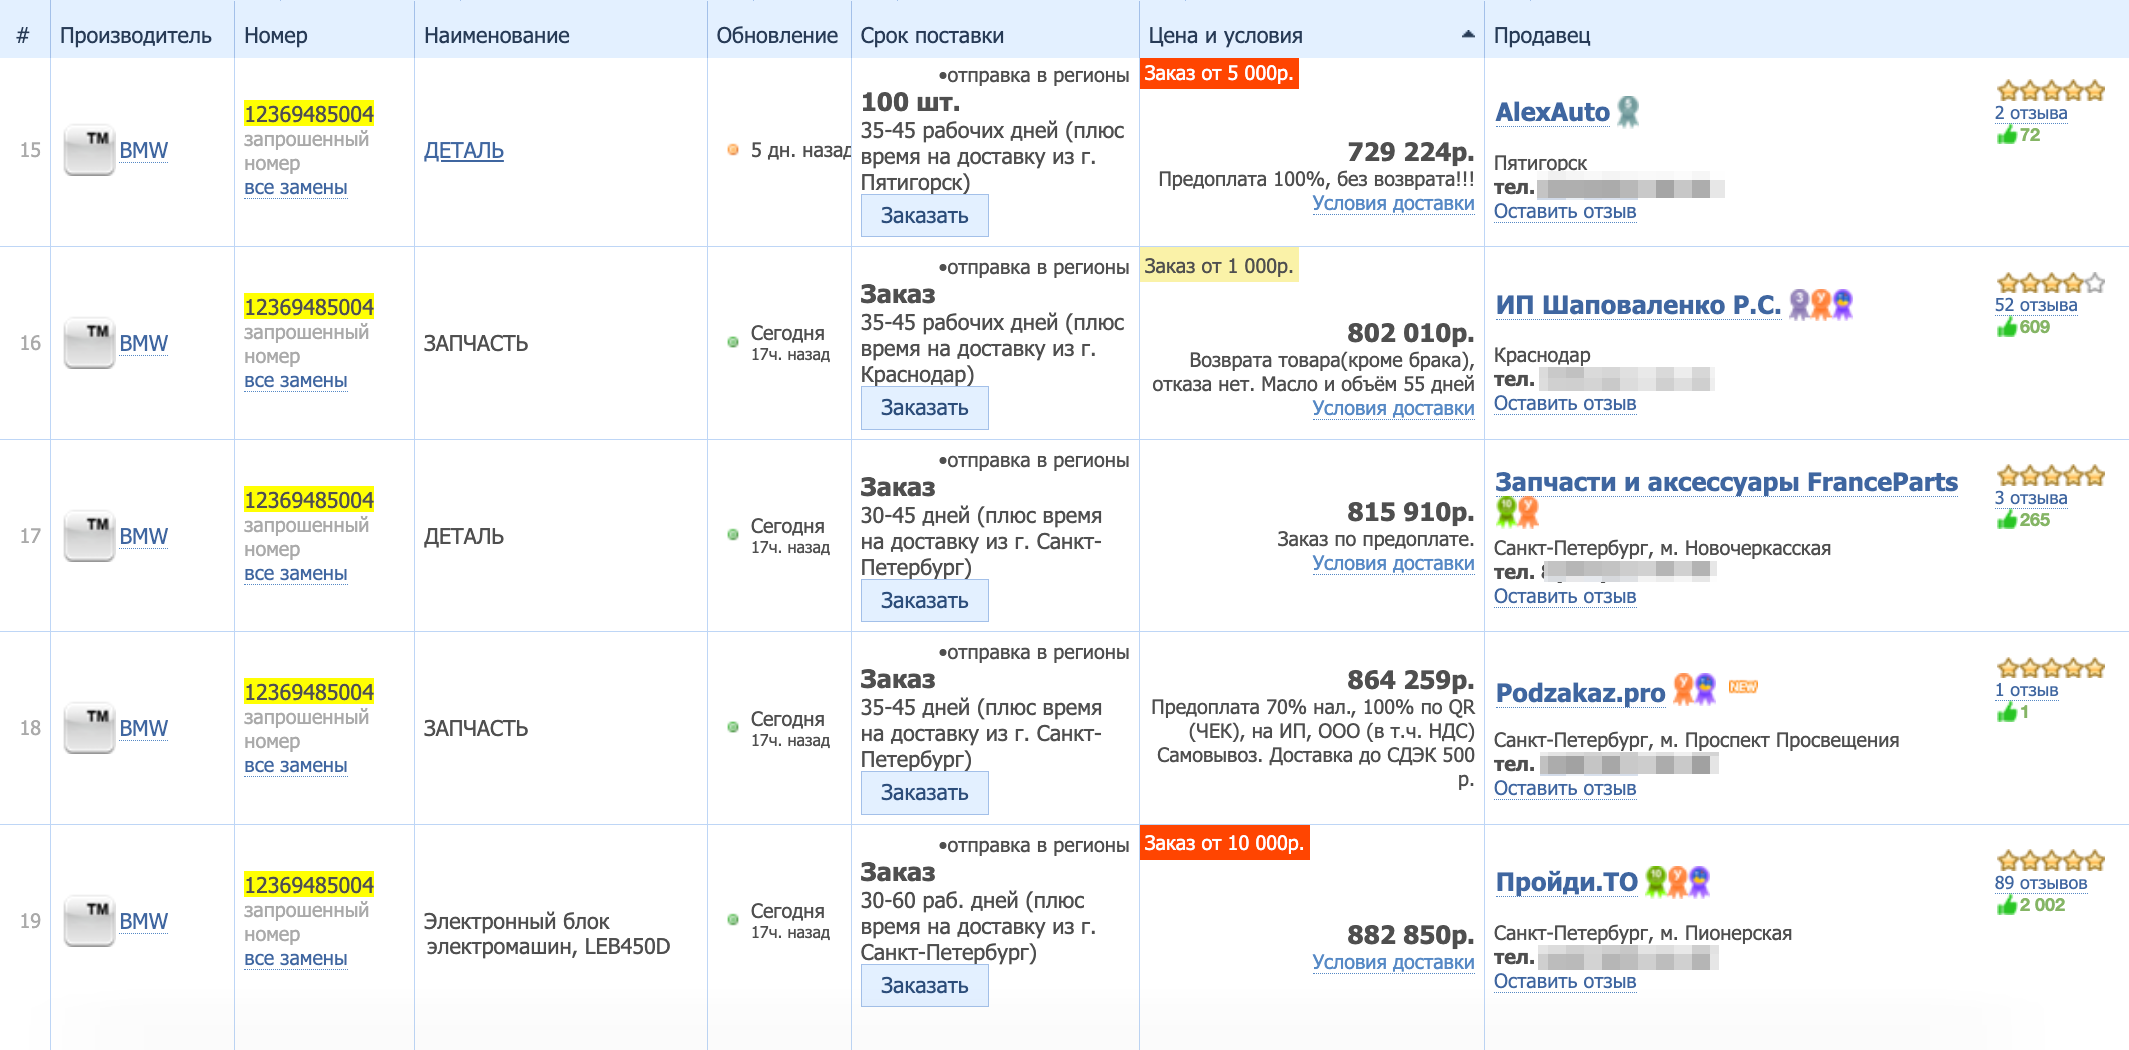This screenshot has width=2129, height=1050.
Task: Click the Производитель column header
Action: tap(136, 36)
